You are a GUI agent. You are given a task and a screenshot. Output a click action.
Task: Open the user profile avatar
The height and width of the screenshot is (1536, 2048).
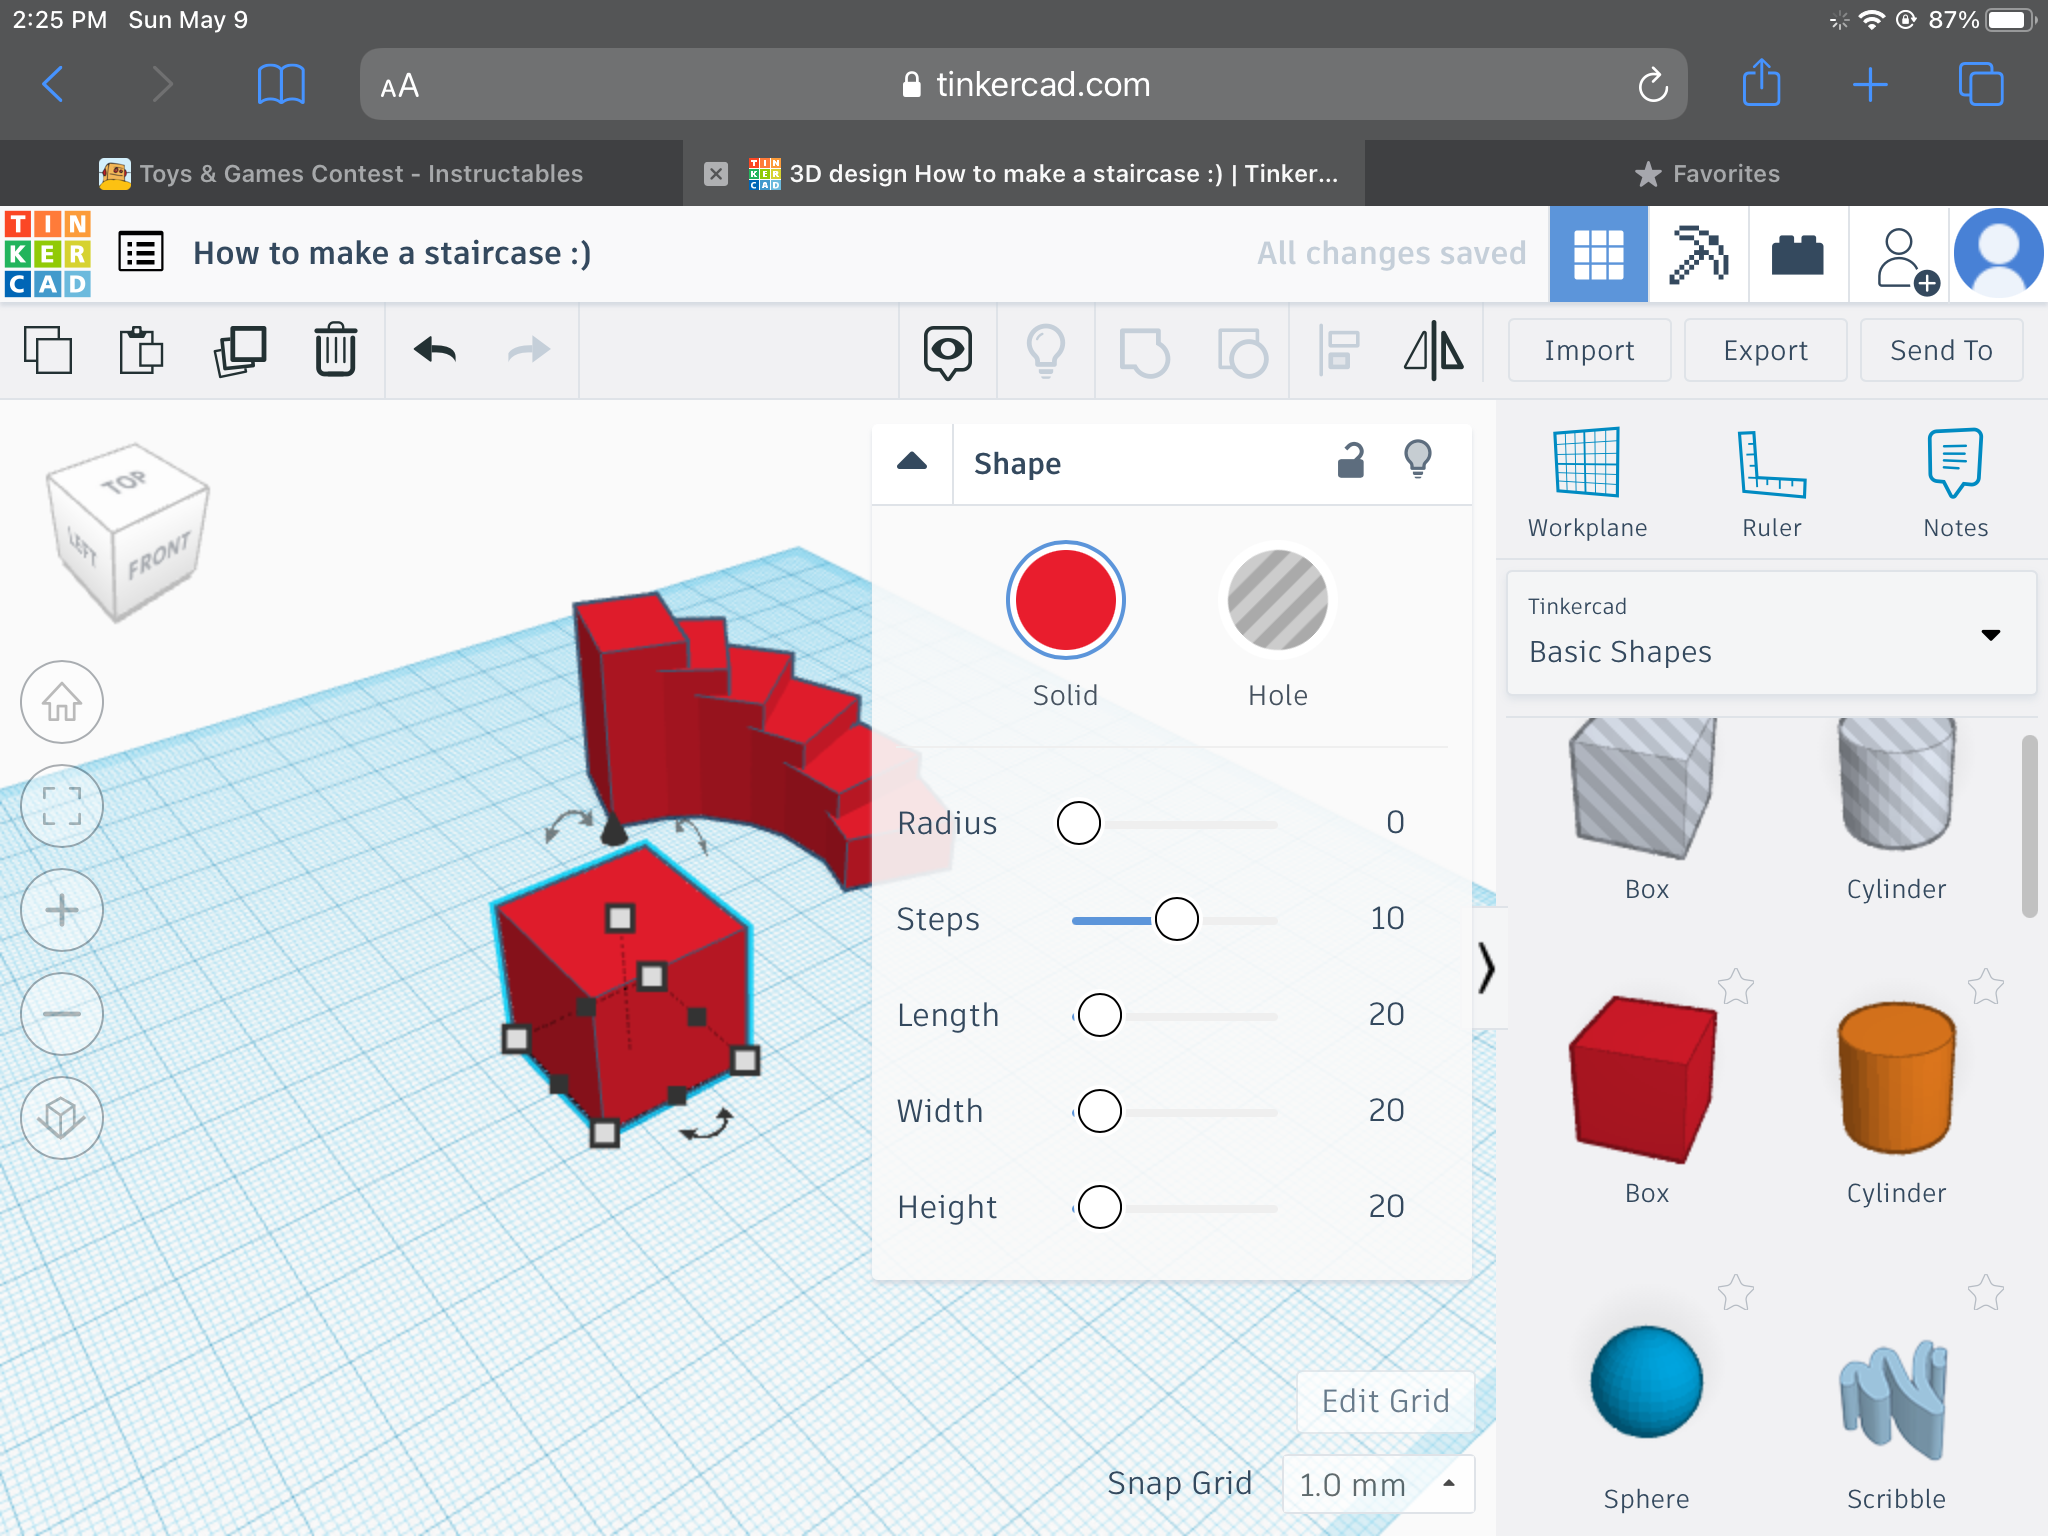click(1998, 253)
